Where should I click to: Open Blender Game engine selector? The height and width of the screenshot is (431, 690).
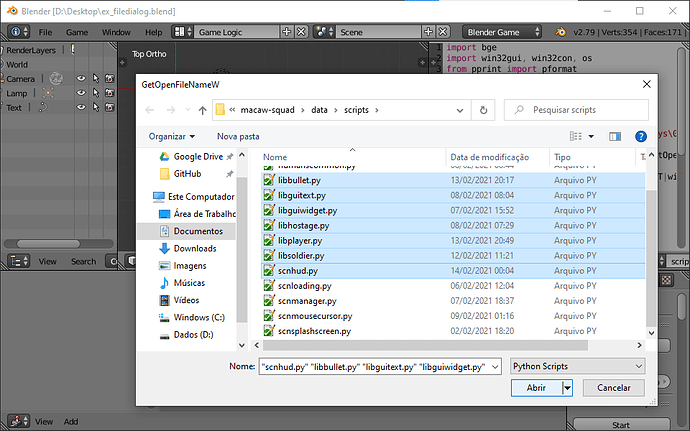502,32
